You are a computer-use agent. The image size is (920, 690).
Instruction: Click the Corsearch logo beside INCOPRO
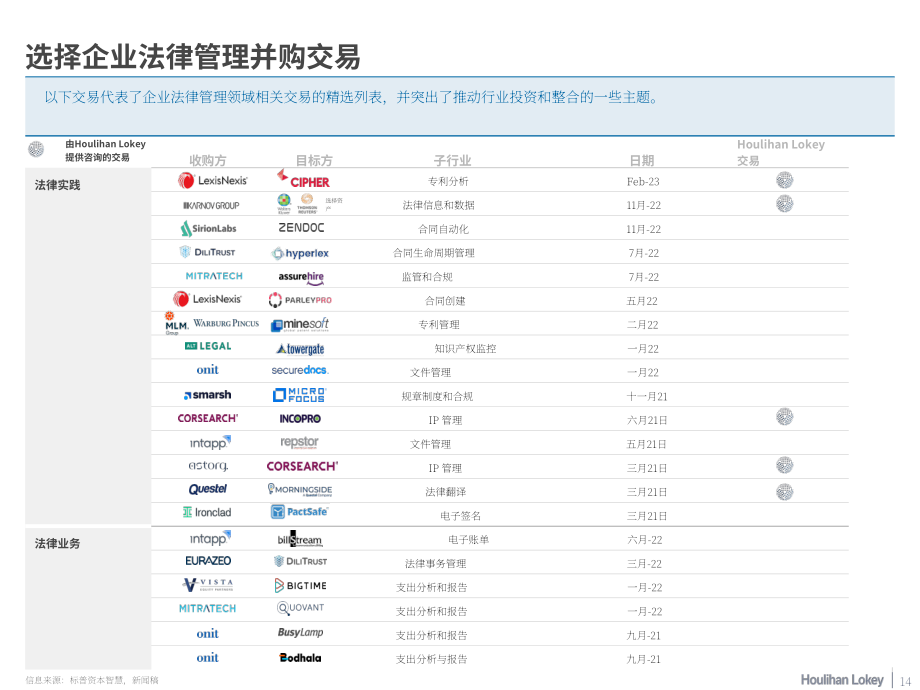coord(208,418)
